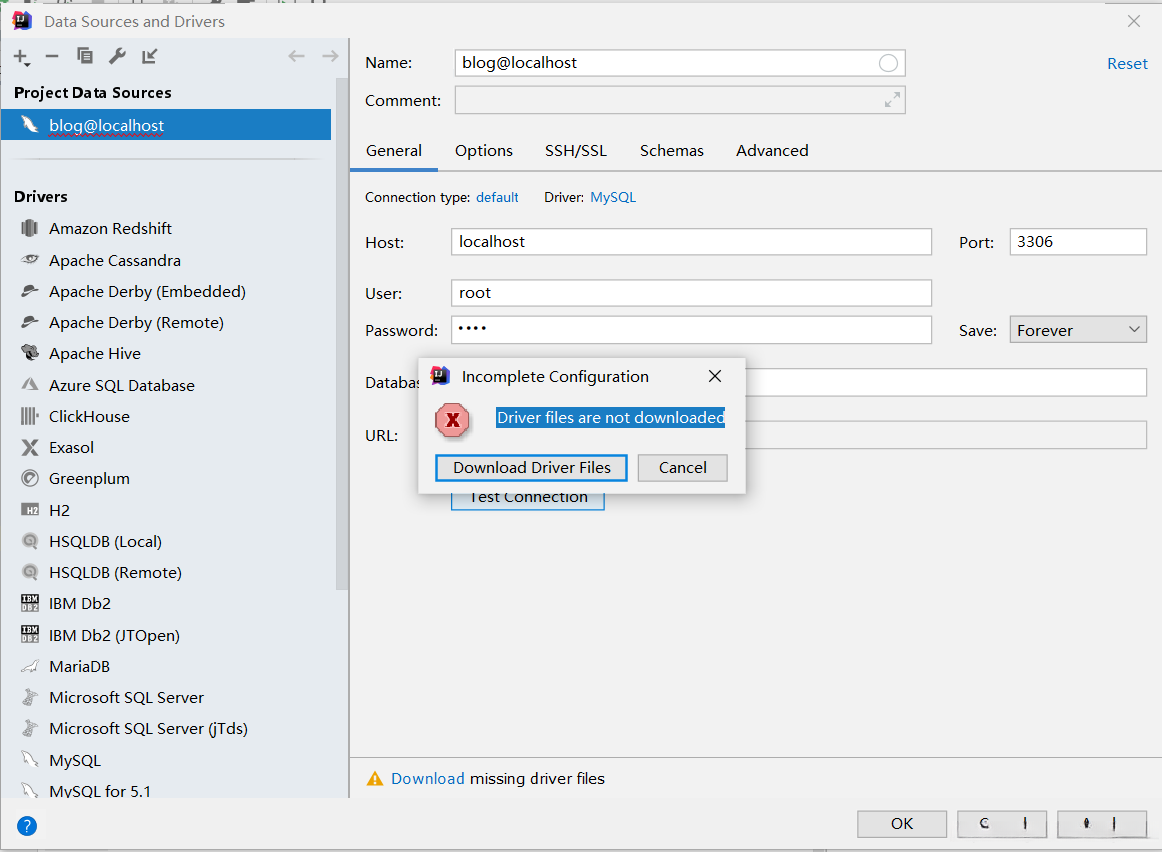Viewport: 1162px width, 852px height.
Task: Click the help question mark icon
Action: (x=27, y=825)
